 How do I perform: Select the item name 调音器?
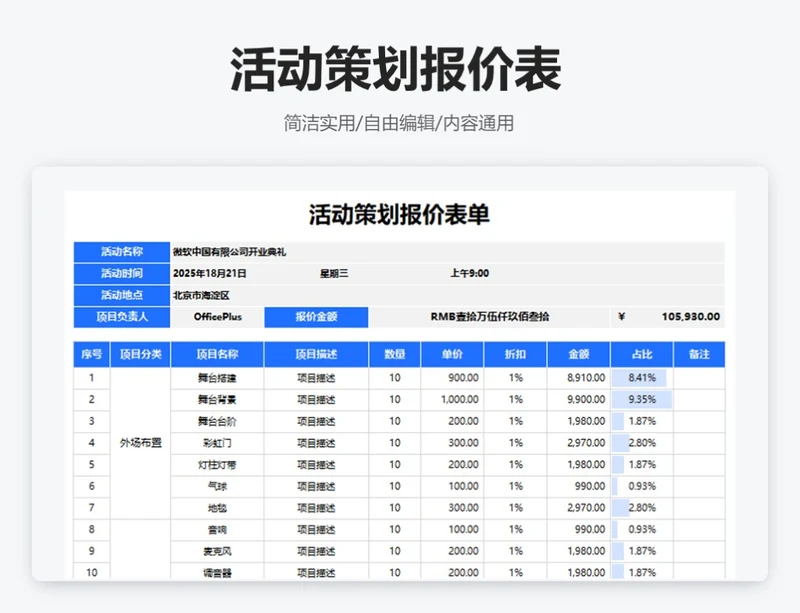[x=217, y=573]
